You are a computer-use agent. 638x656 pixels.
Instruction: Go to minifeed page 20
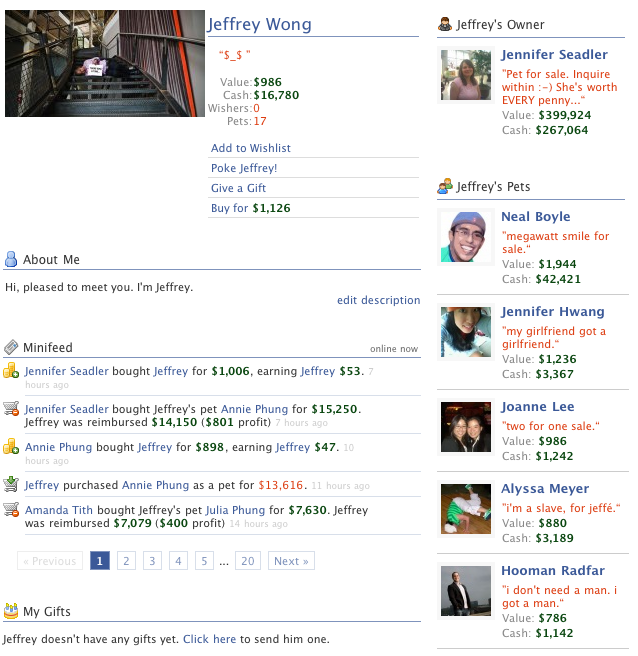(x=248, y=561)
